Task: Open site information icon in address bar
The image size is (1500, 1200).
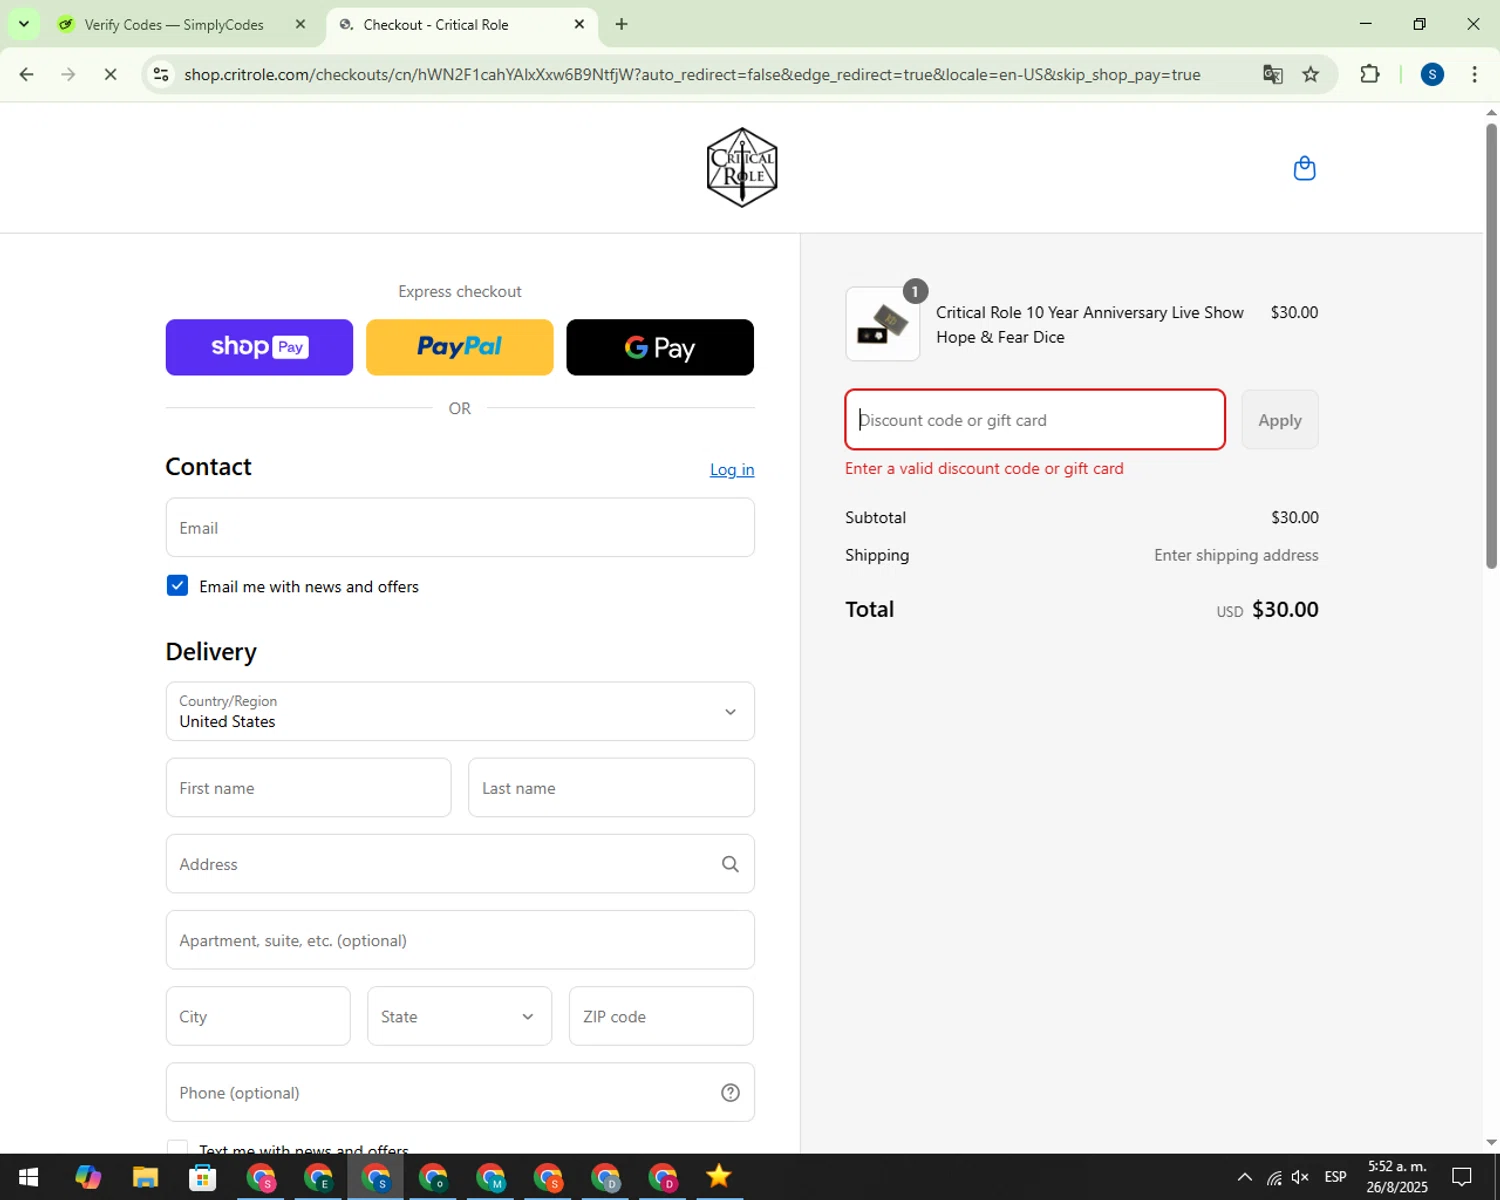Action: 161,74
